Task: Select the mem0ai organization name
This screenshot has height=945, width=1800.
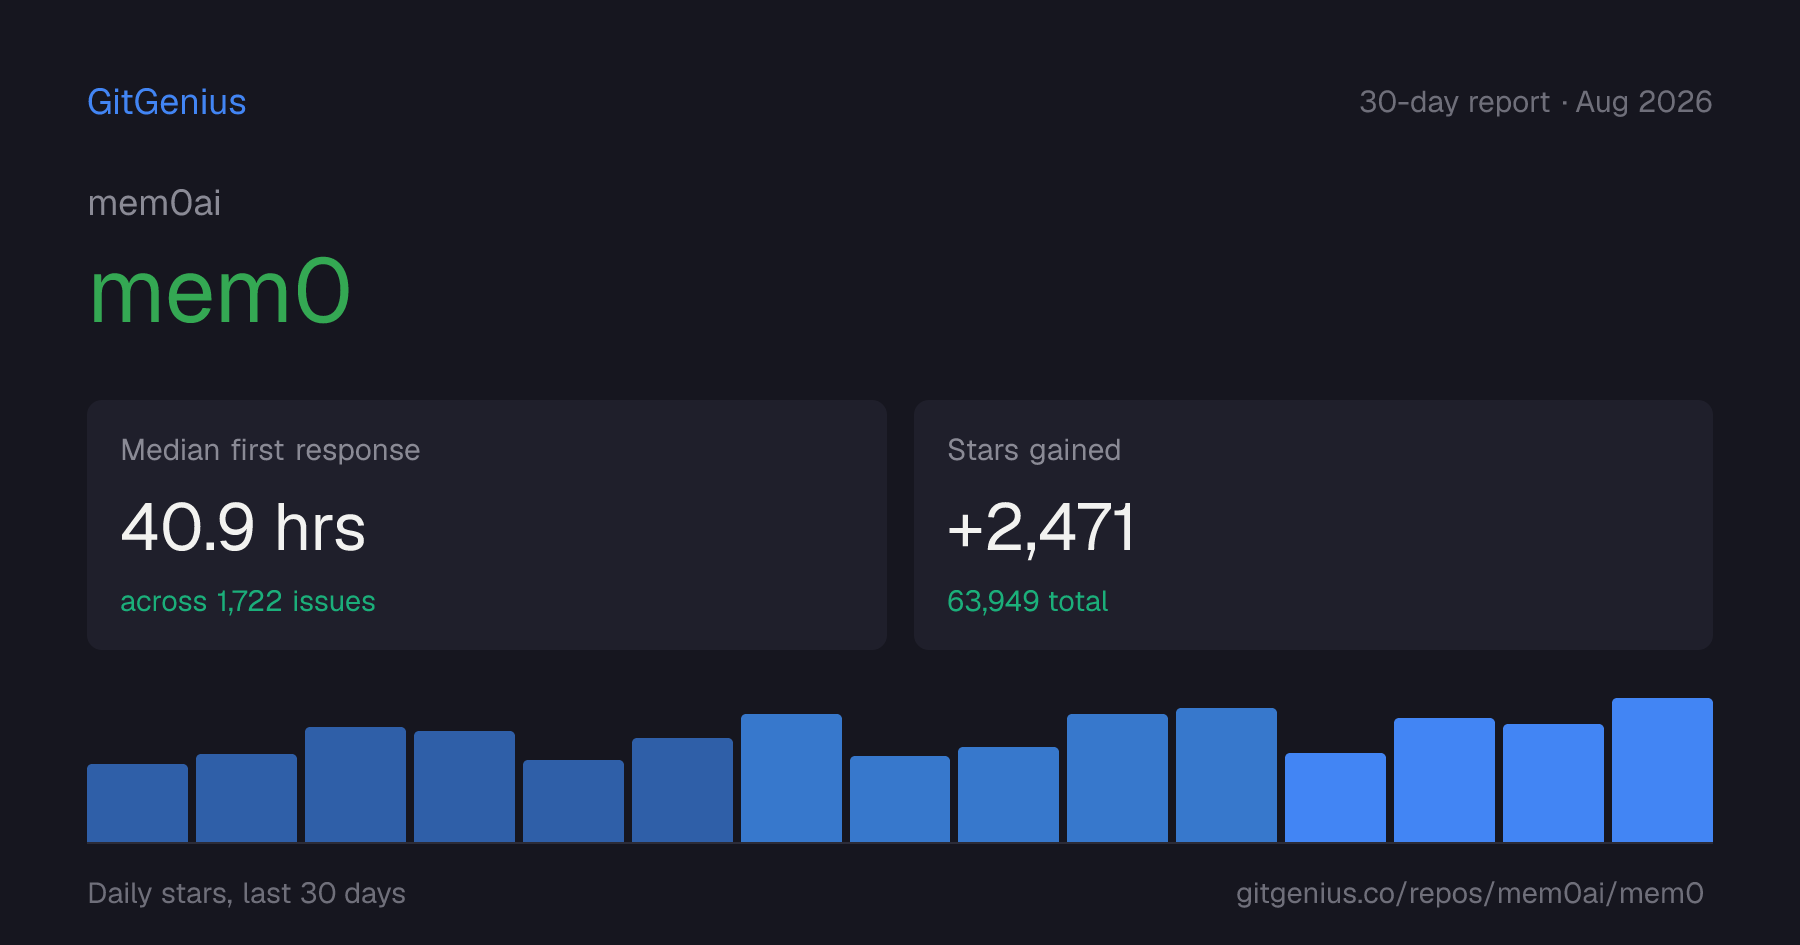Action: click(154, 203)
